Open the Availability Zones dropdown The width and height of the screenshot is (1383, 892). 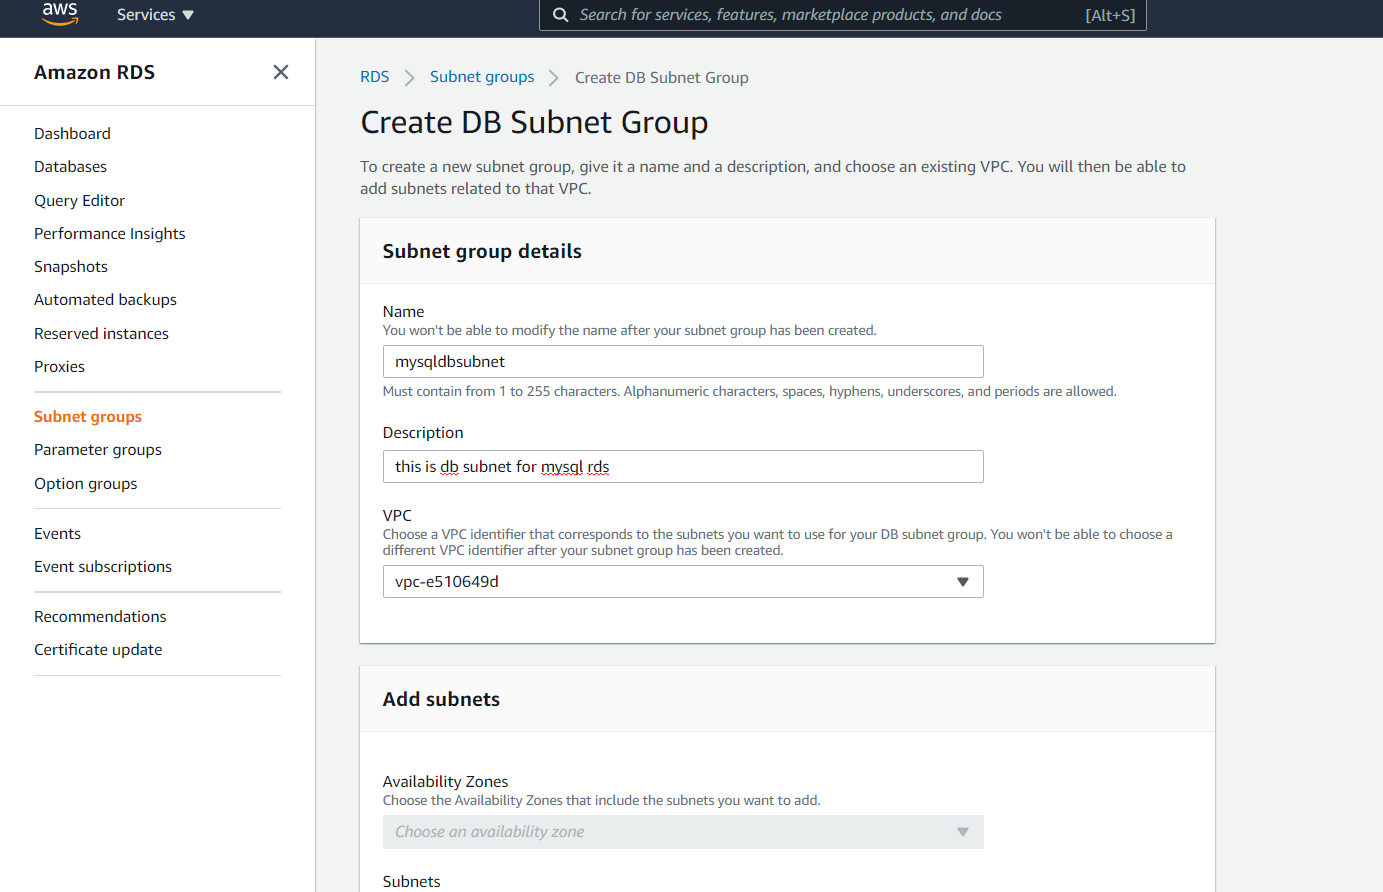pos(683,832)
